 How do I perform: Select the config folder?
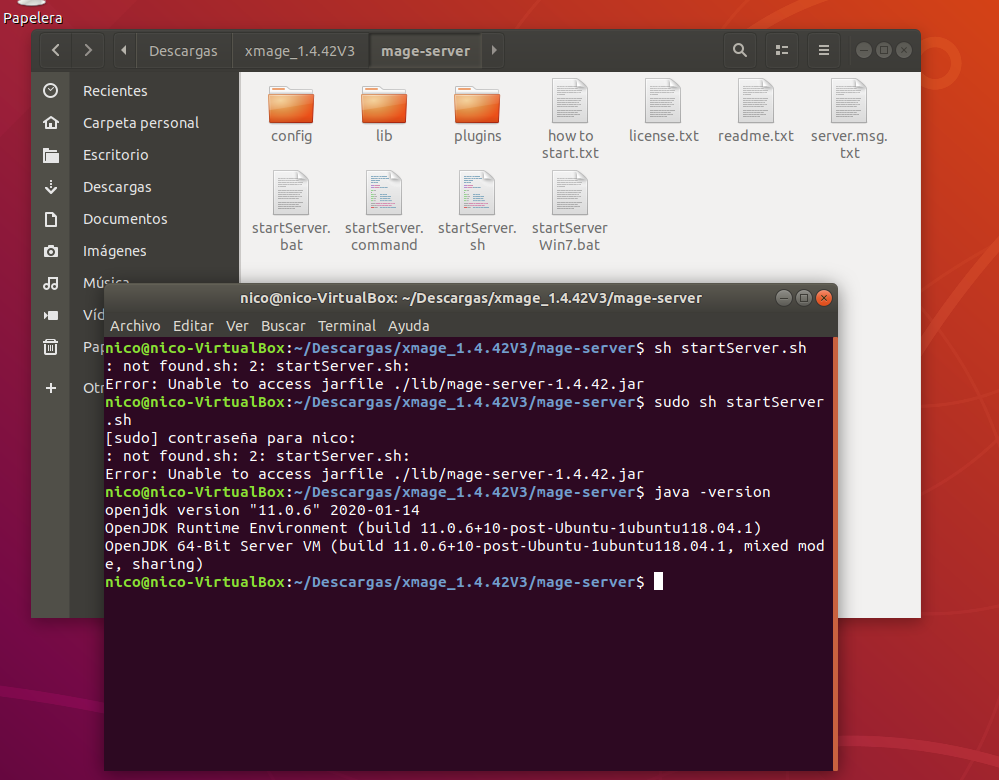coord(291,113)
